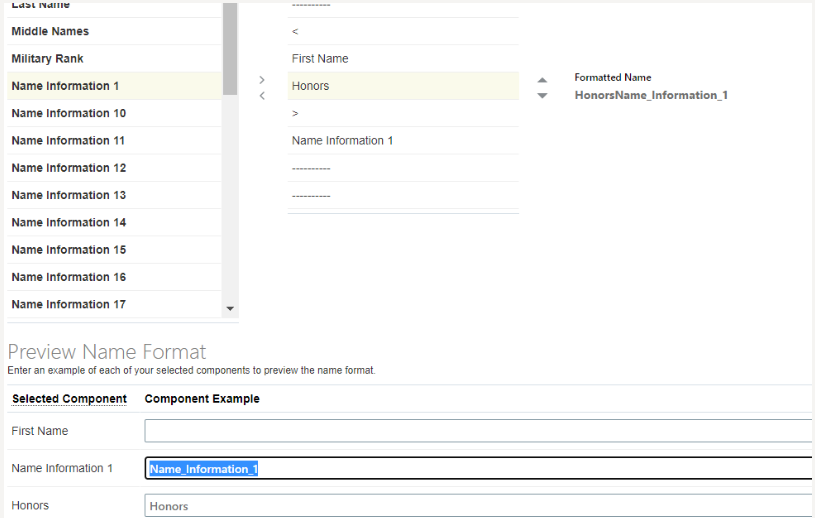Move selected component right with the > arrow
Viewport: 815px width, 518px height.
[262, 79]
